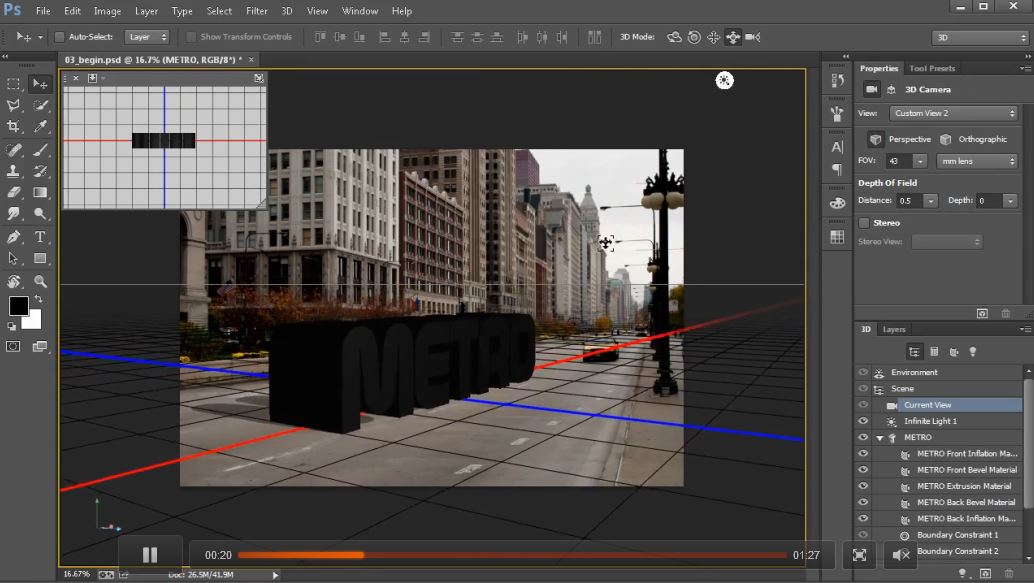The image size is (1034, 583).
Task: Select the Gradient tool
Action: pos(40,193)
